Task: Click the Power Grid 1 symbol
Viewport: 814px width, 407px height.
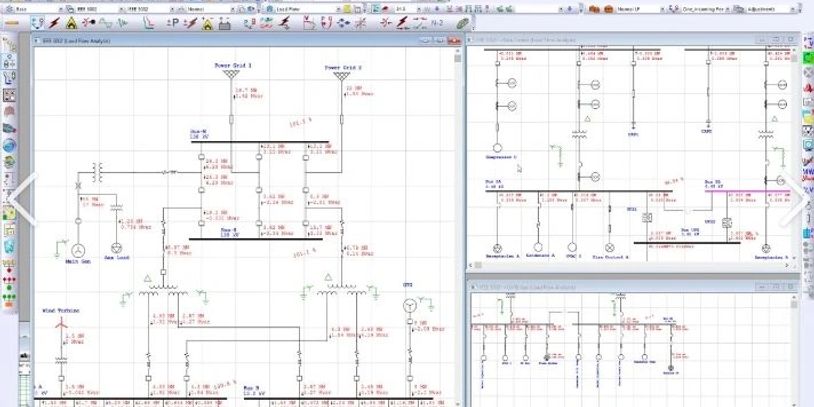Action: click(x=231, y=75)
